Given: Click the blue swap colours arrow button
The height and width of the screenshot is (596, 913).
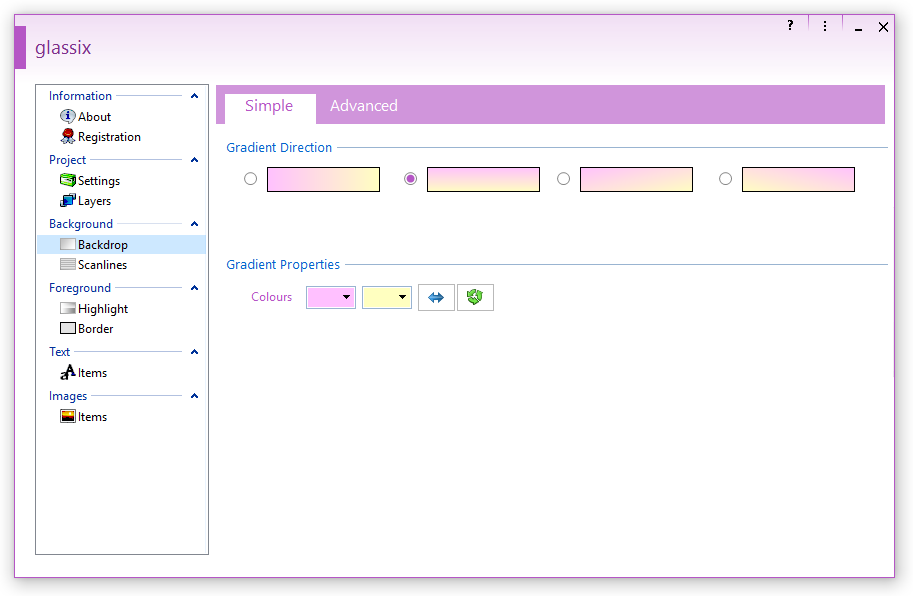Looking at the screenshot, I should 436,297.
